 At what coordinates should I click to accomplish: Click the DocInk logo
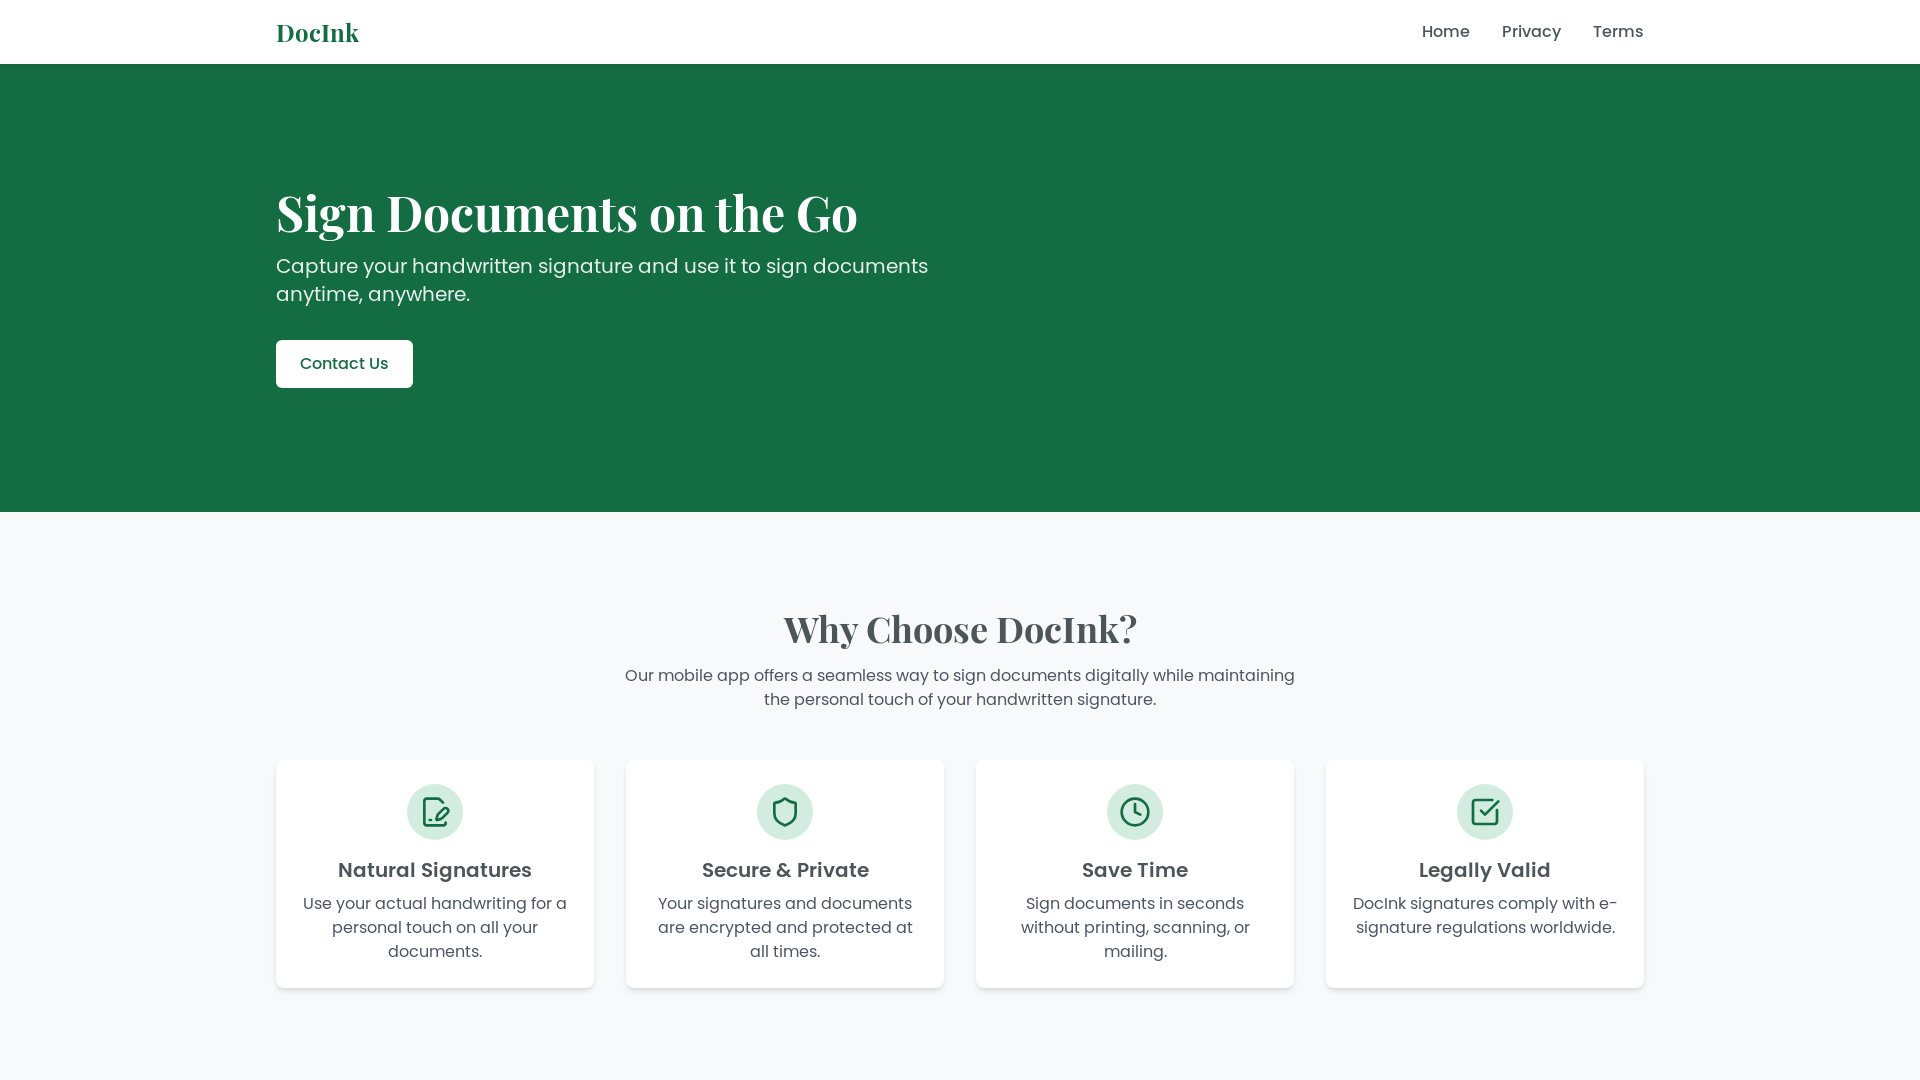point(317,33)
